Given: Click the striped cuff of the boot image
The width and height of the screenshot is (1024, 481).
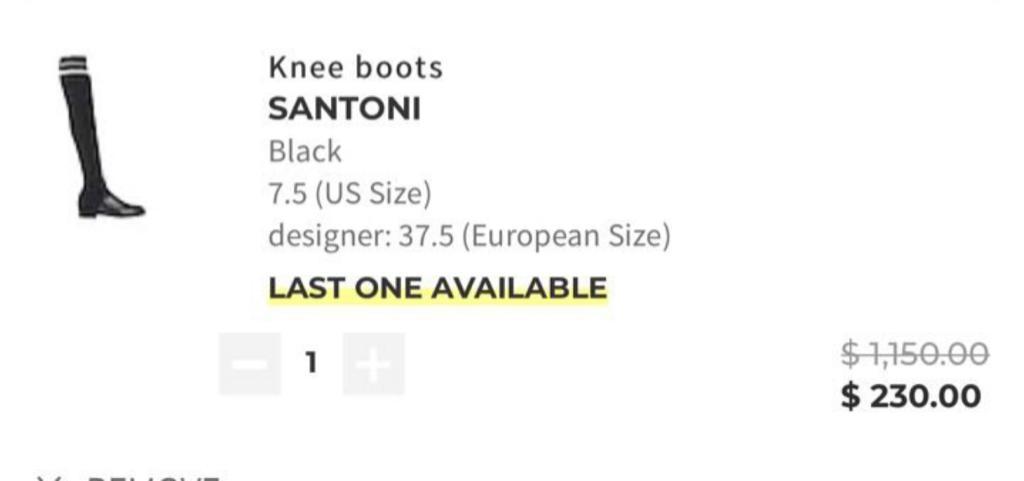Looking at the screenshot, I should tap(73, 65).
